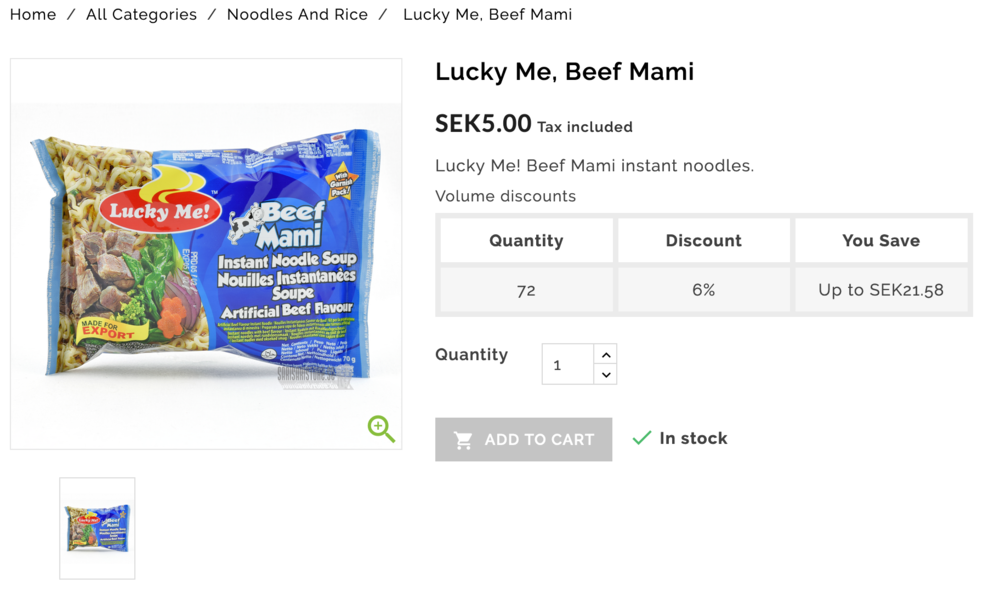Click the Up to SEK21.58 savings cell
1000x601 pixels.
pos(881,290)
